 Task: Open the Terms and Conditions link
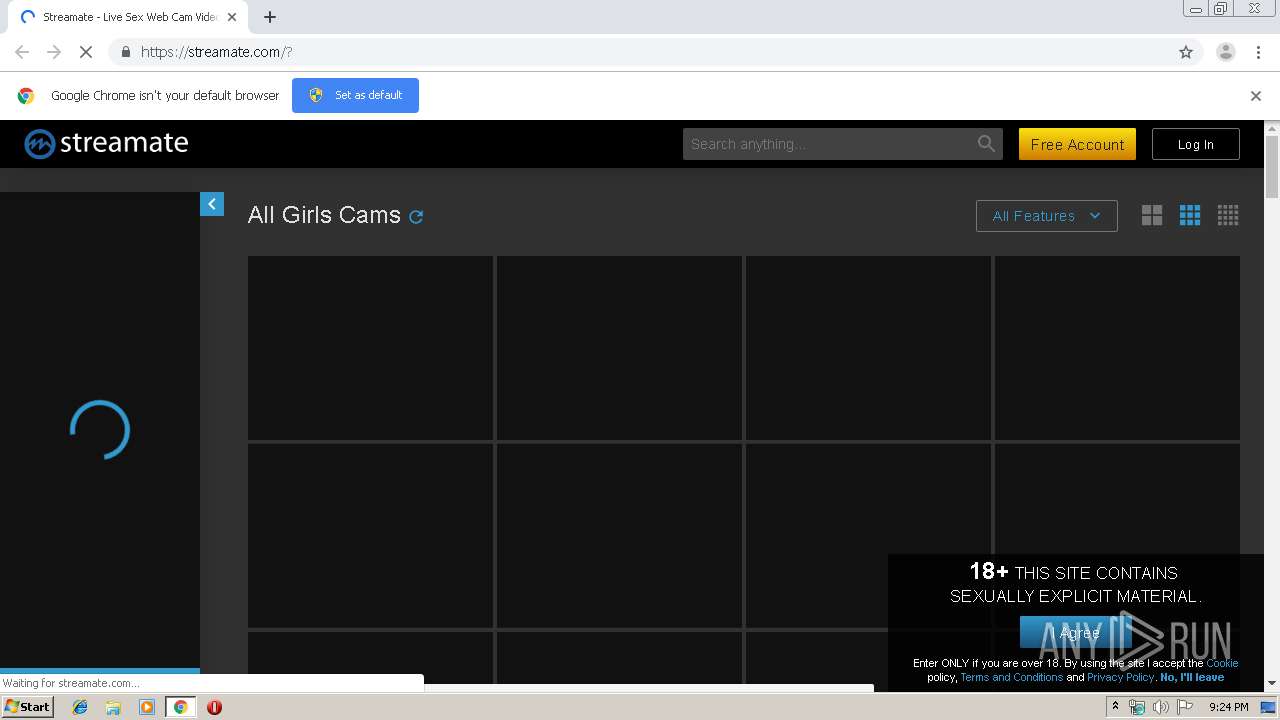coord(1011,677)
